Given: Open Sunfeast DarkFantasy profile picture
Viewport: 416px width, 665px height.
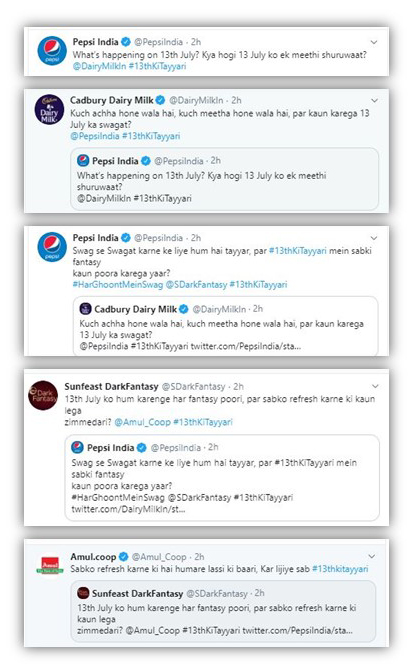Looking at the screenshot, I should (43, 395).
